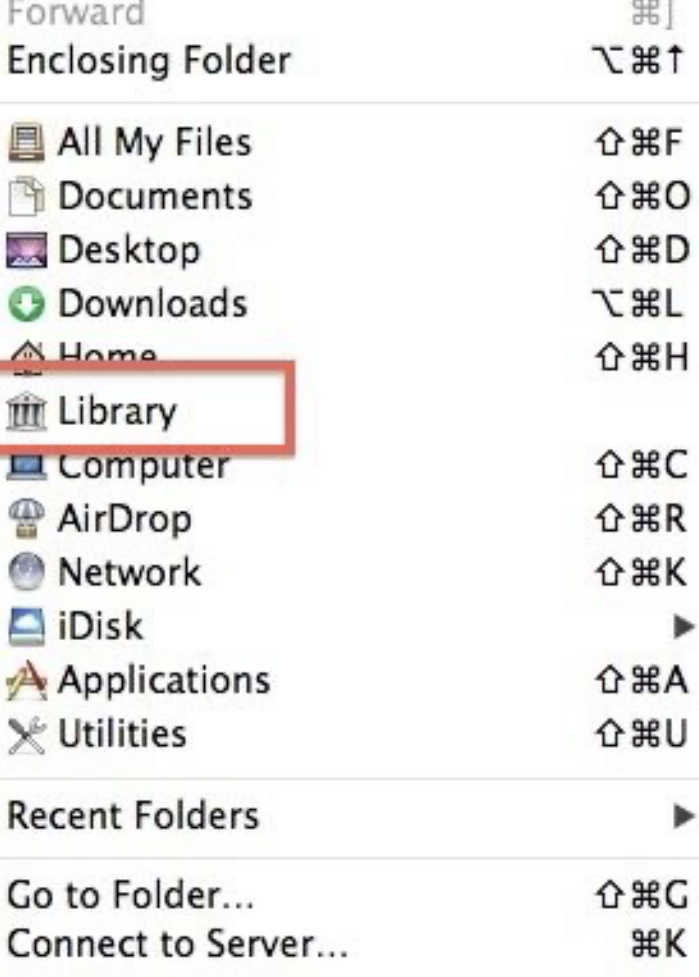This screenshot has height=977, width=699.
Task: Click the Desktop picture icon
Action: click(x=26, y=250)
